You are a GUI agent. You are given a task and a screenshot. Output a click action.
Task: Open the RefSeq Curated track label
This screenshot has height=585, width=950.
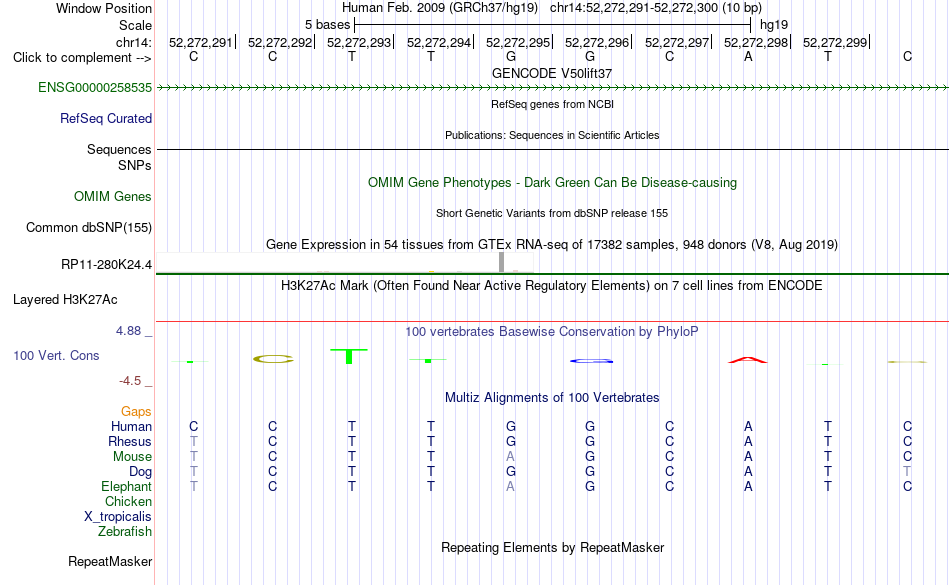coord(105,119)
